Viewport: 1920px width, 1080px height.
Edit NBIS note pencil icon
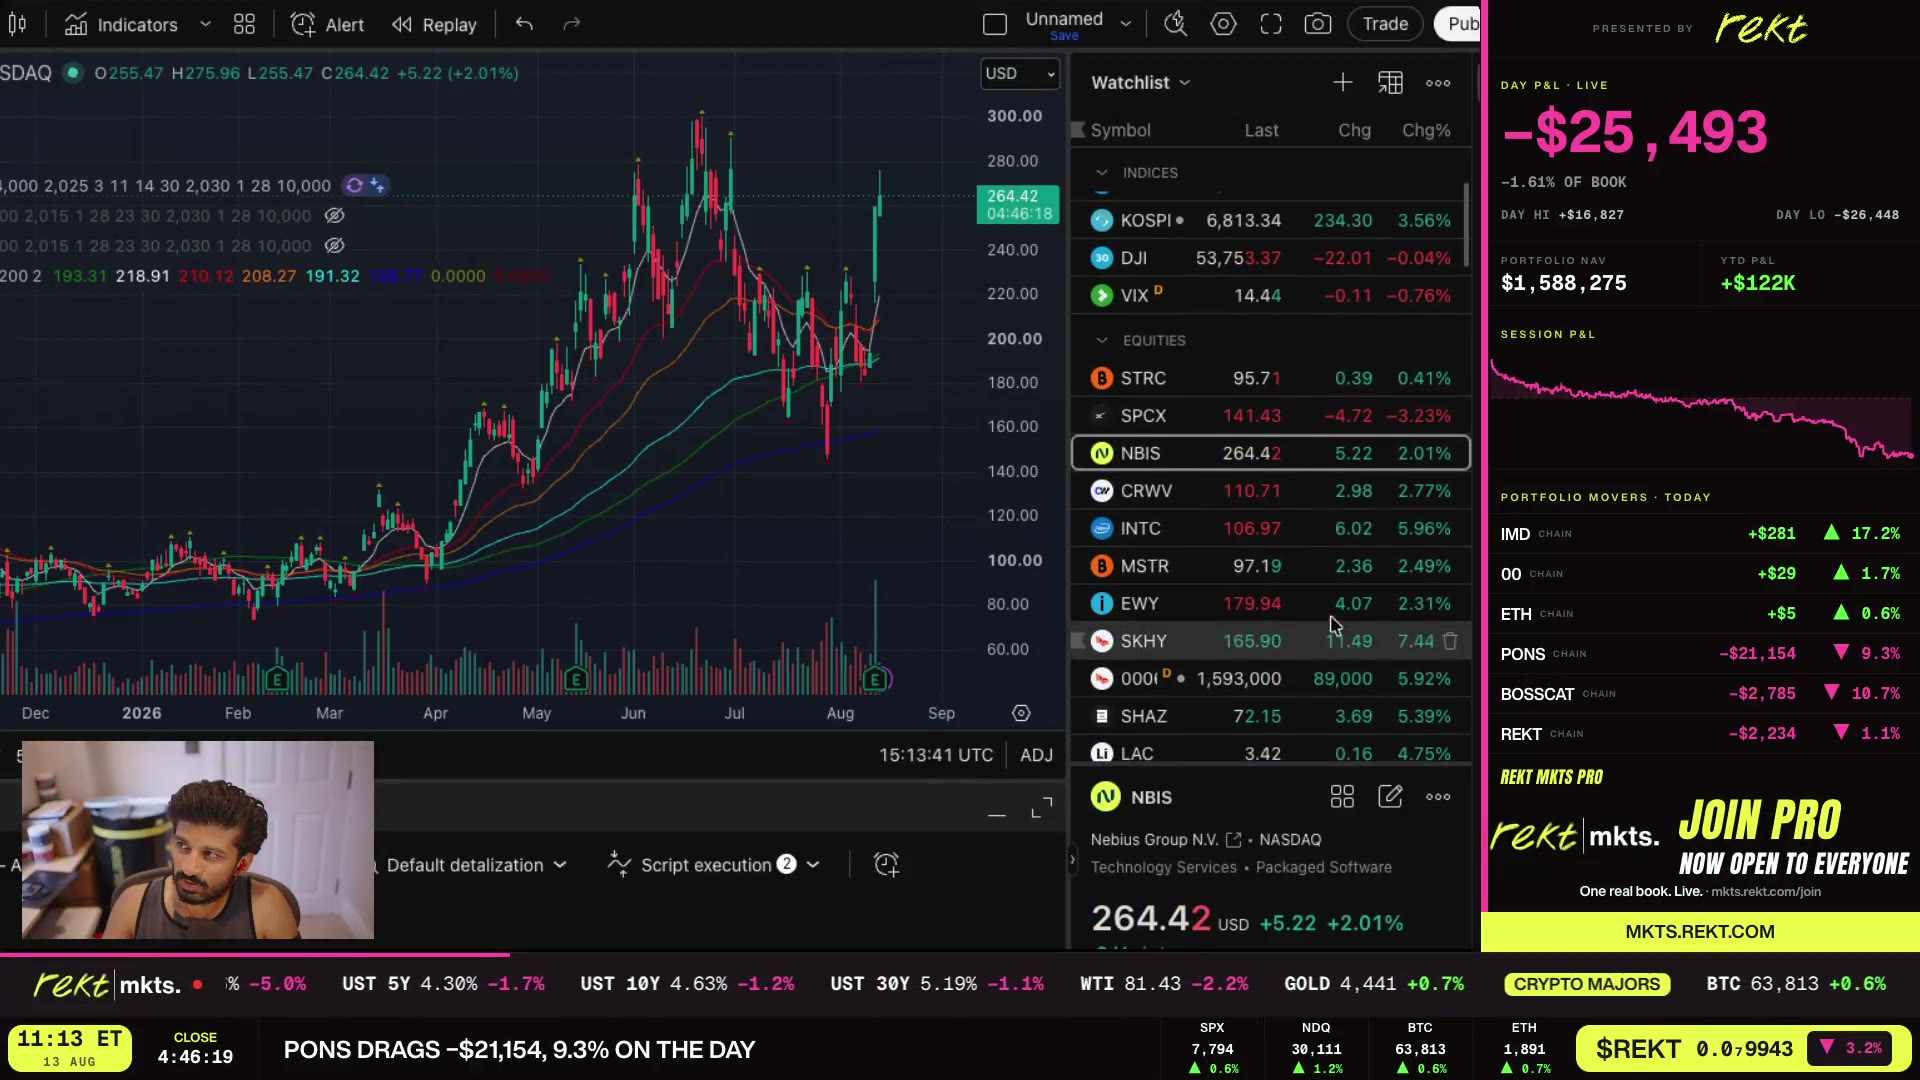pyautogui.click(x=1390, y=797)
